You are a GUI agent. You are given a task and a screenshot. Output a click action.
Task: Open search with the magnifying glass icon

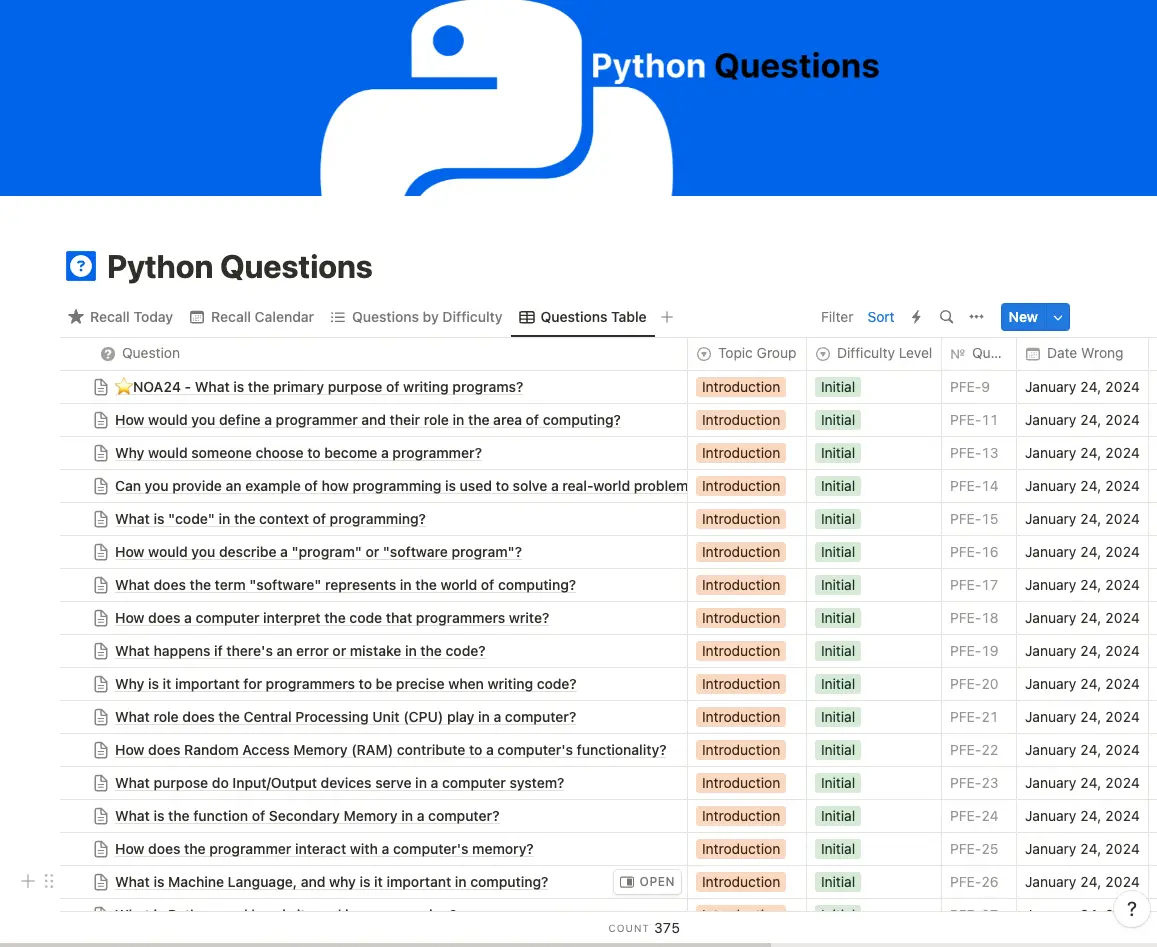pos(946,317)
